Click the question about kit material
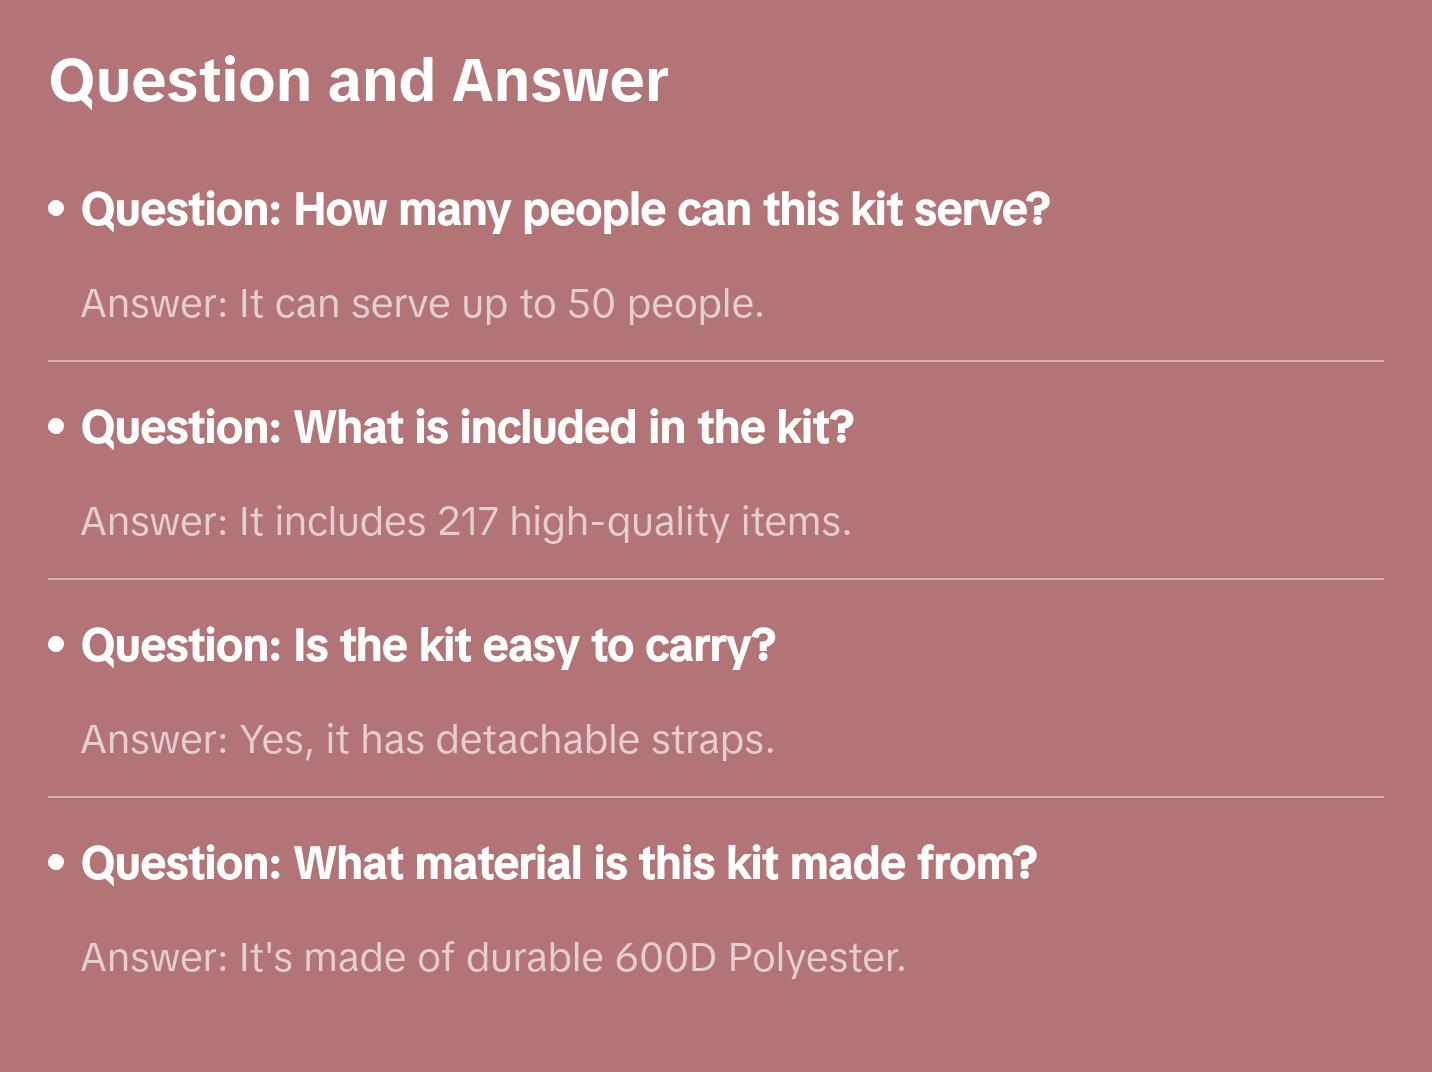 [558, 864]
